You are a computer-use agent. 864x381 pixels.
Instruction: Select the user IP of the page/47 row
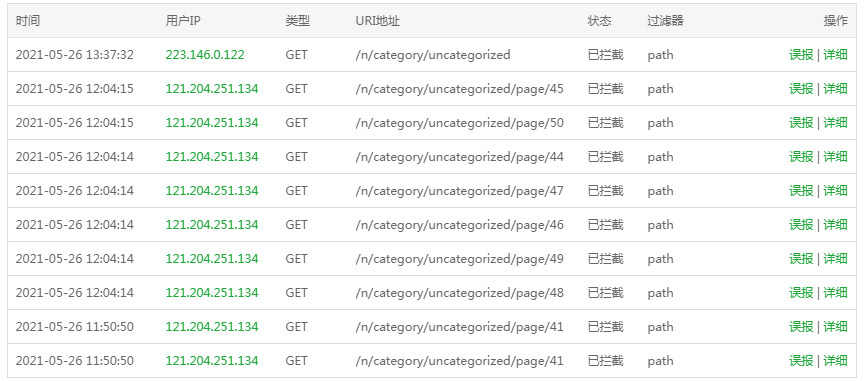212,191
